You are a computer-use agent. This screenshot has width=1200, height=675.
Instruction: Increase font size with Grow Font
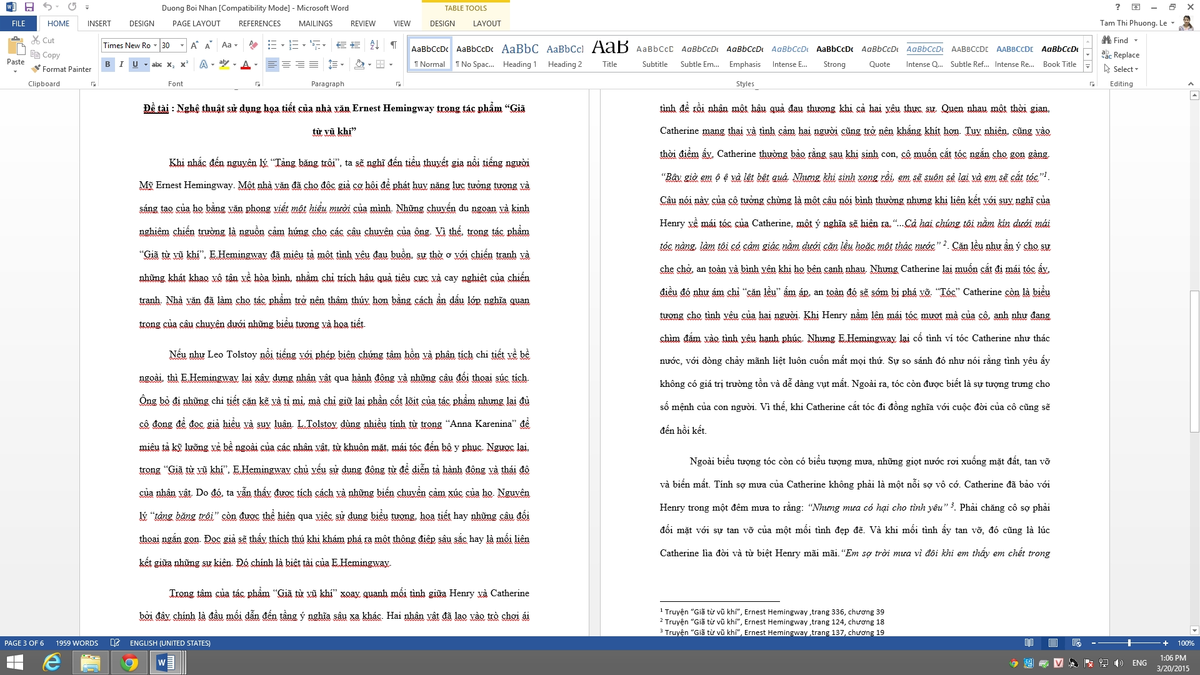[193, 45]
